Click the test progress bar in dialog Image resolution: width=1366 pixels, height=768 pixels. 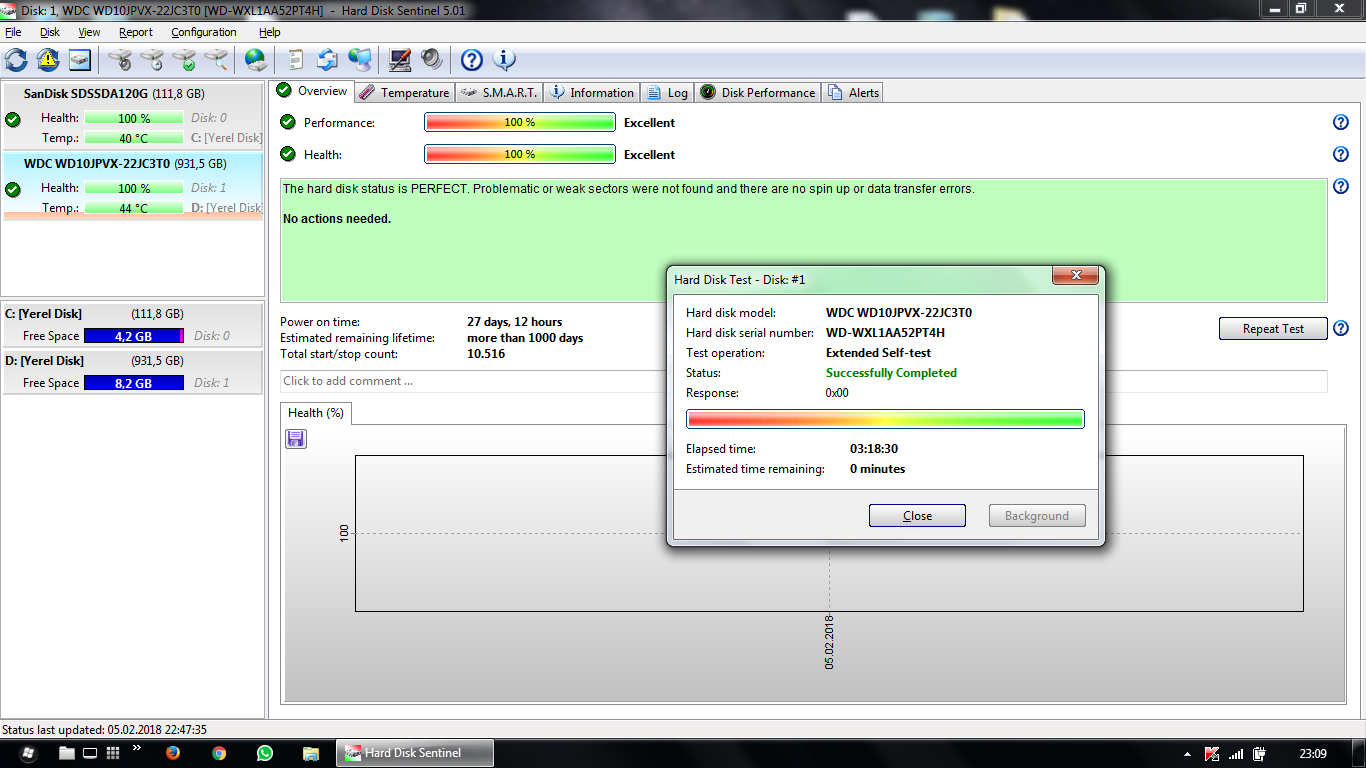pos(885,419)
